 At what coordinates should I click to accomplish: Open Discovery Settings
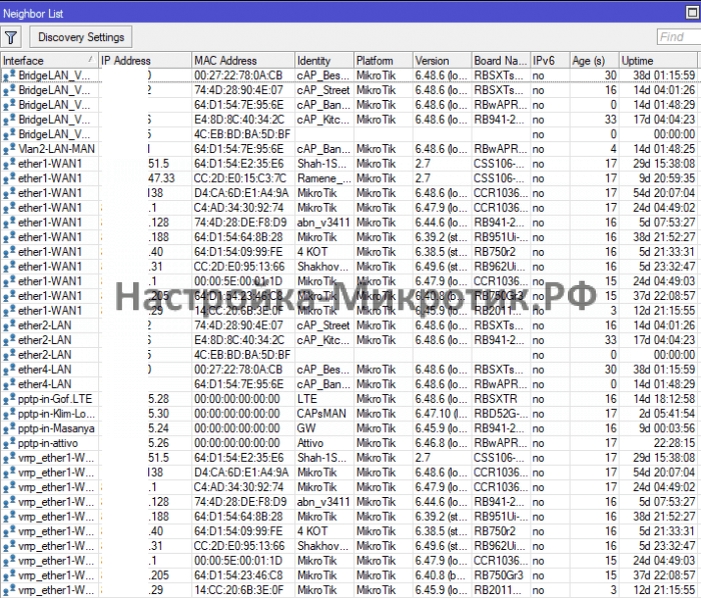tap(81, 37)
